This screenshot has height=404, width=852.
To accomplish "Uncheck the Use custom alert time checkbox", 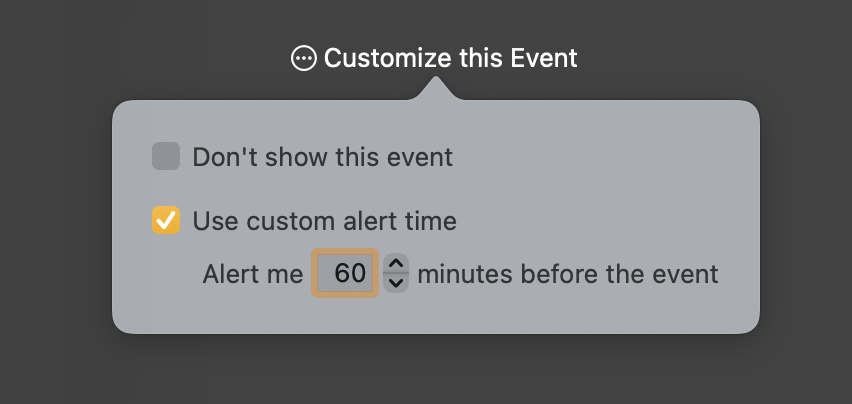I will 166,220.
